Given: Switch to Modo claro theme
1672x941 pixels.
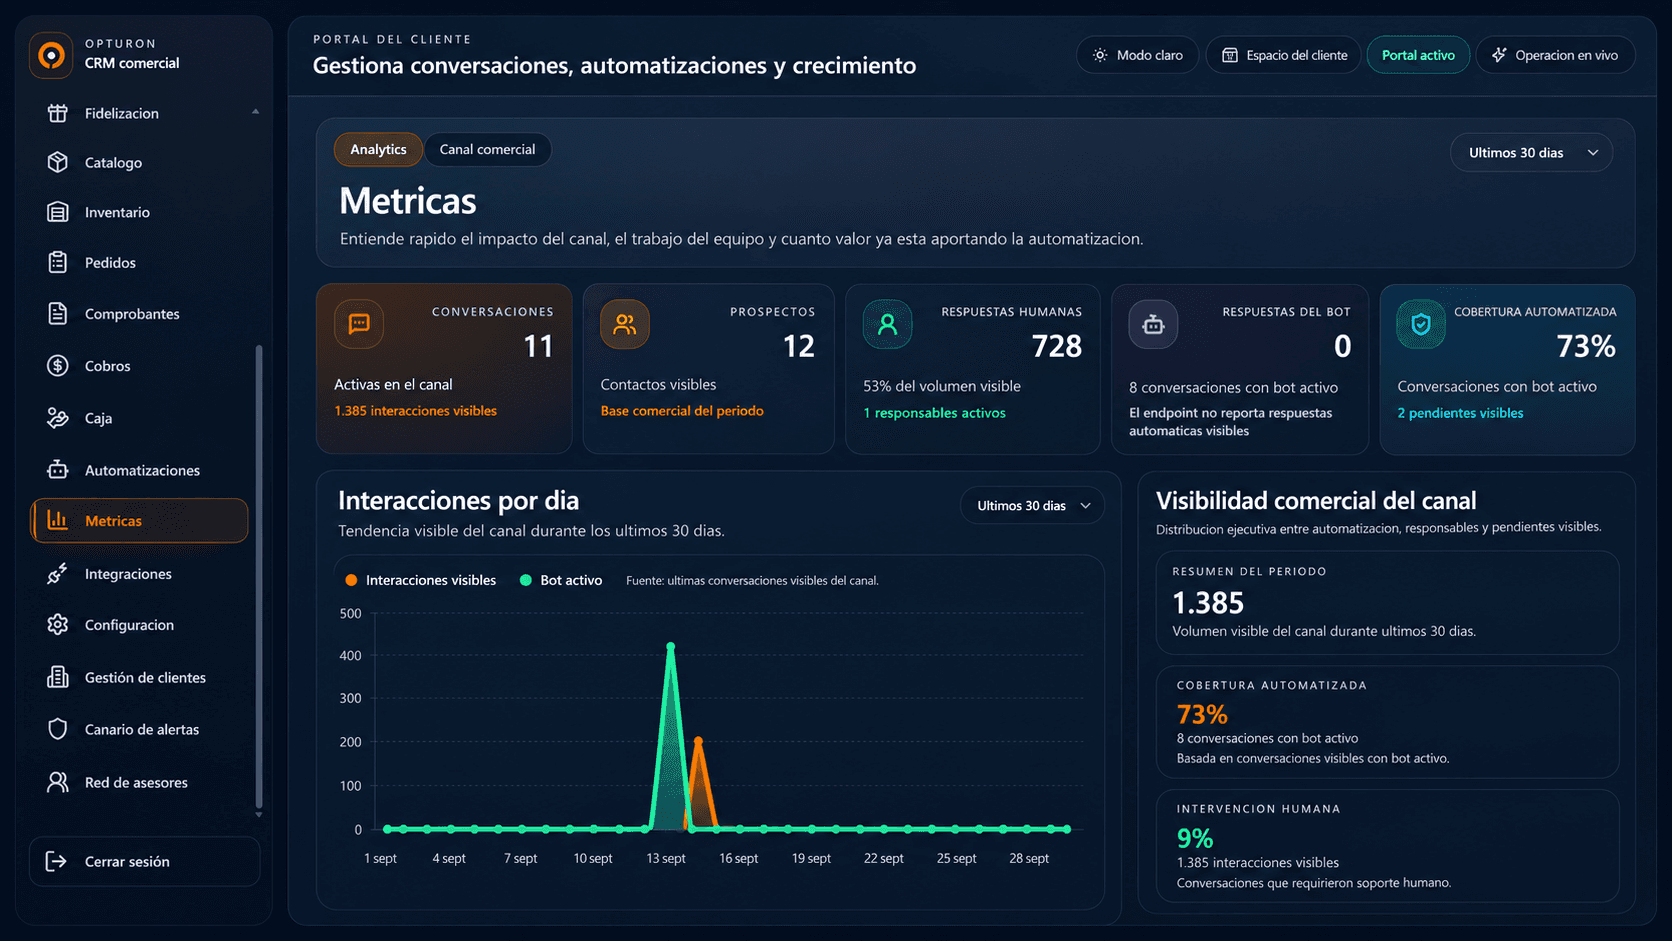Looking at the screenshot, I should click(x=1138, y=55).
